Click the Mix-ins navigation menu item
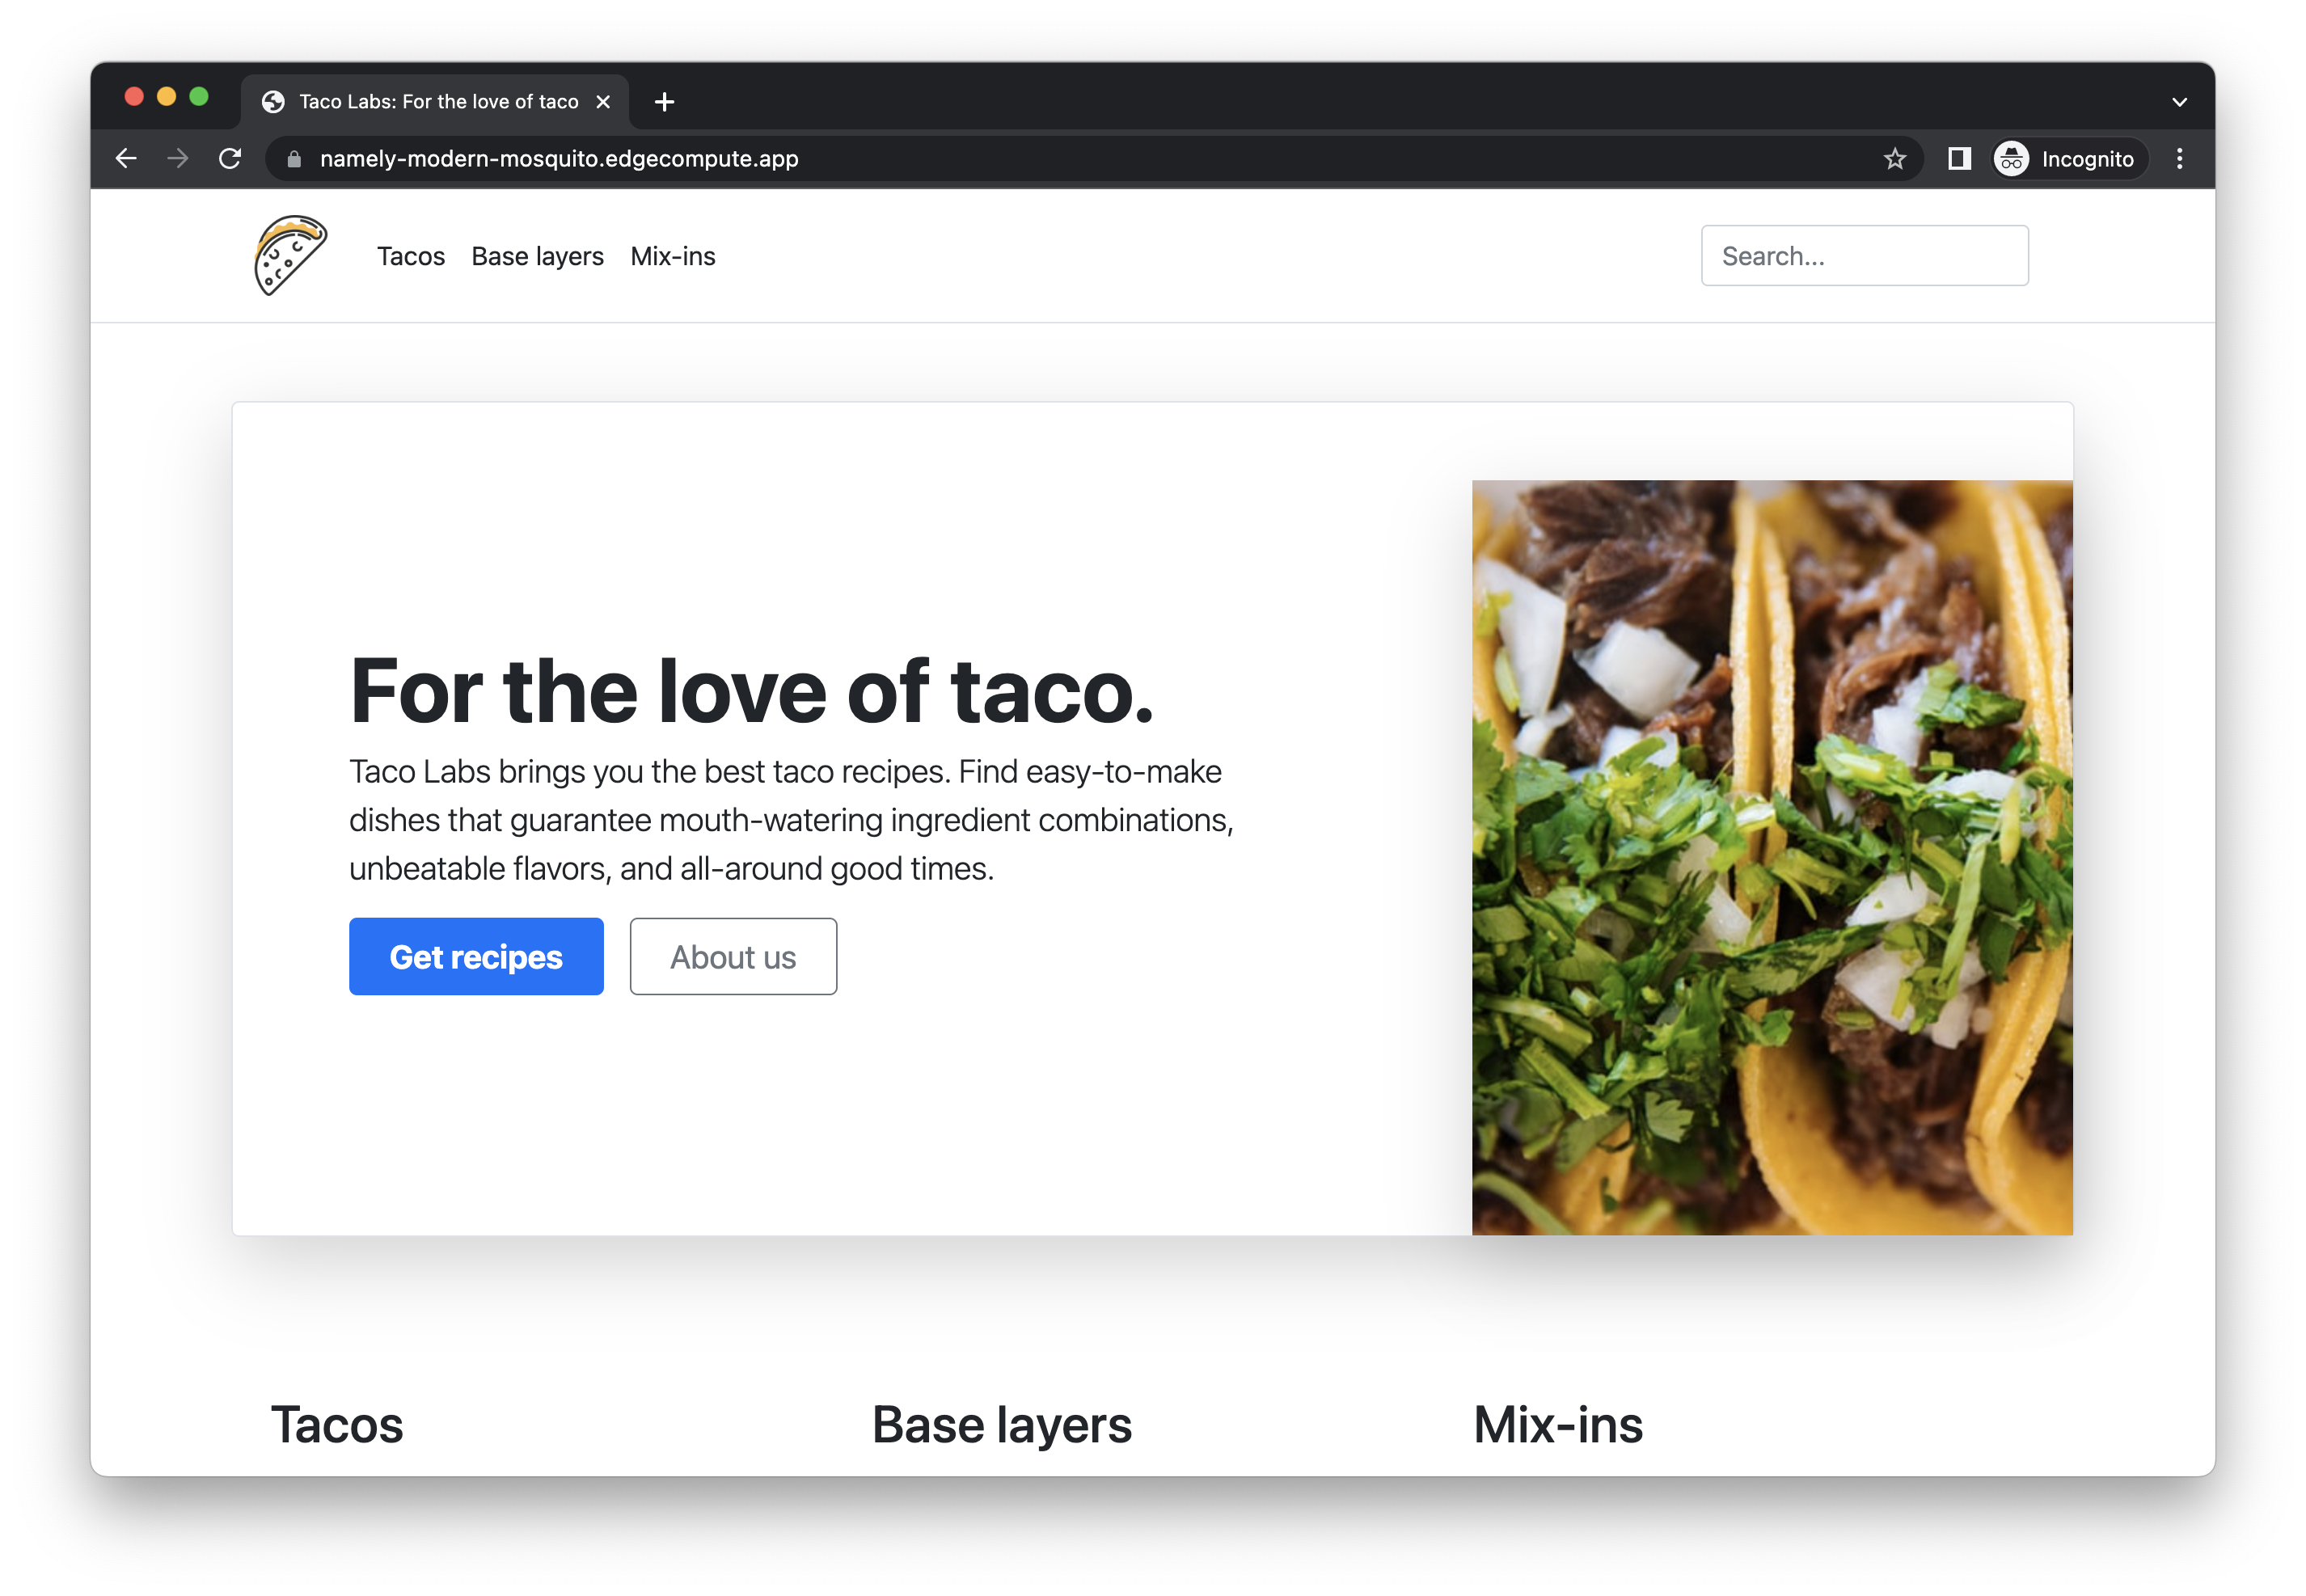The image size is (2306, 1596). pyautogui.click(x=674, y=255)
